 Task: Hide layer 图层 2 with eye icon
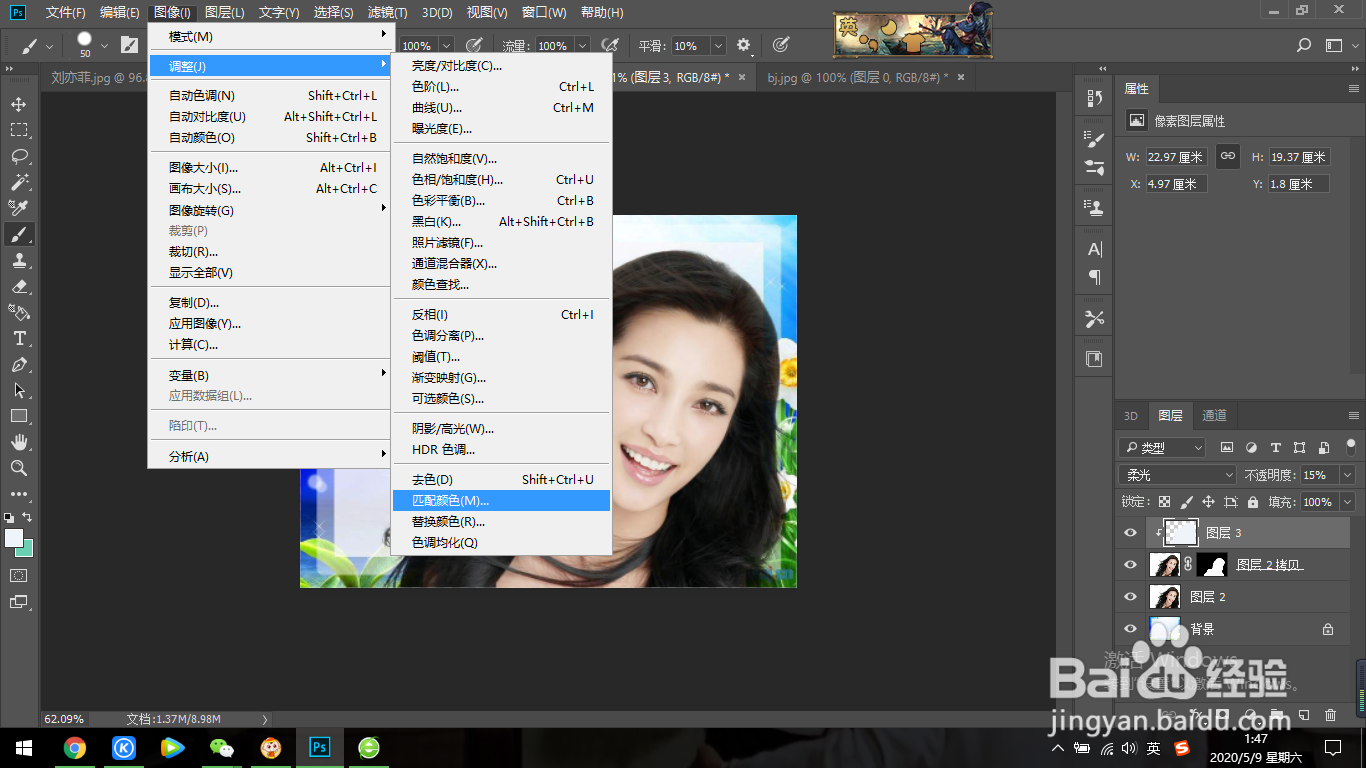pos(1130,597)
